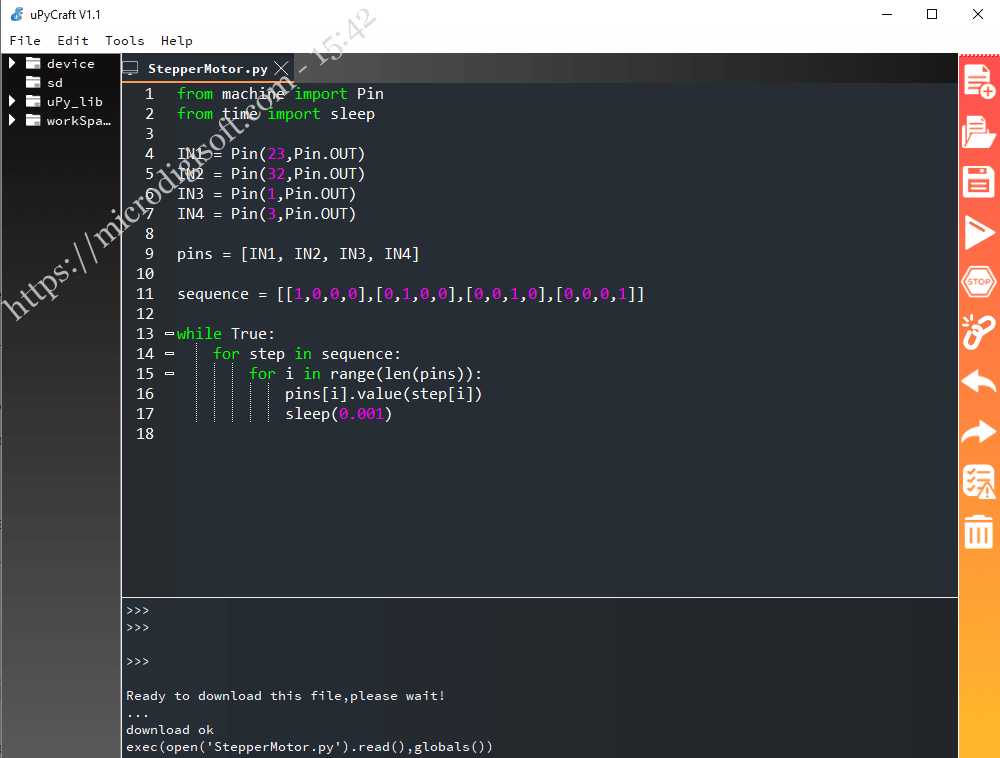This screenshot has width=1000, height=758.
Task: Expand the uPy_lib folder
Action: point(12,101)
